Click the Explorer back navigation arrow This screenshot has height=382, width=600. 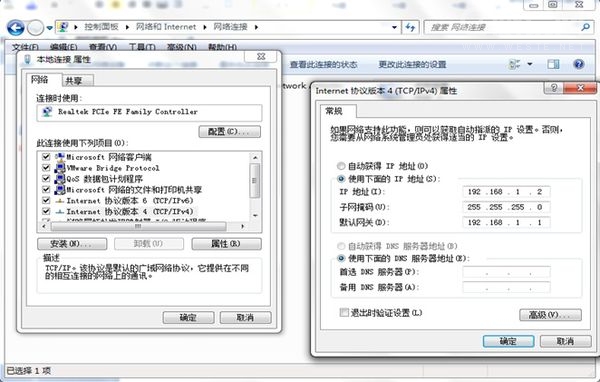[16, 28]
